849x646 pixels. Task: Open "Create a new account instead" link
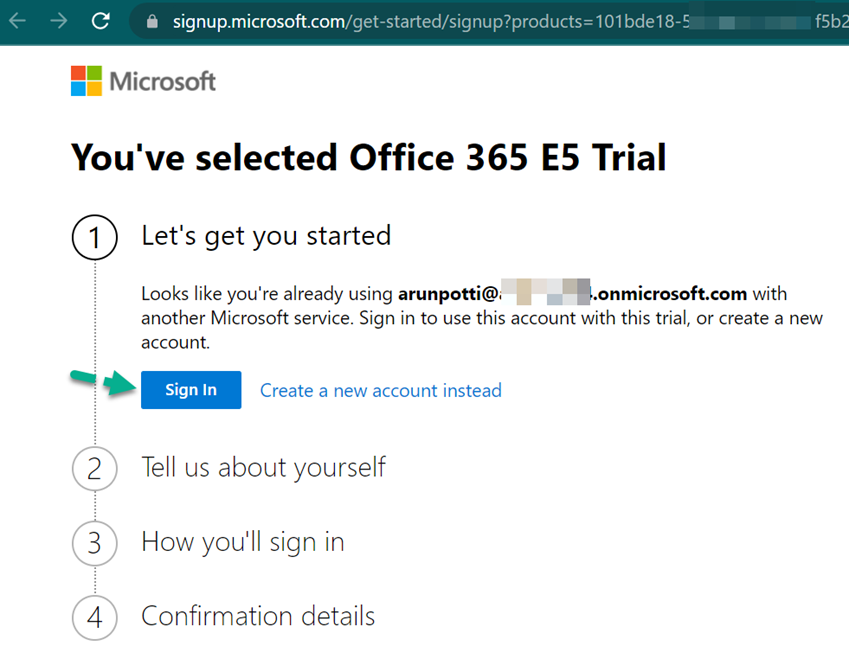380,391
